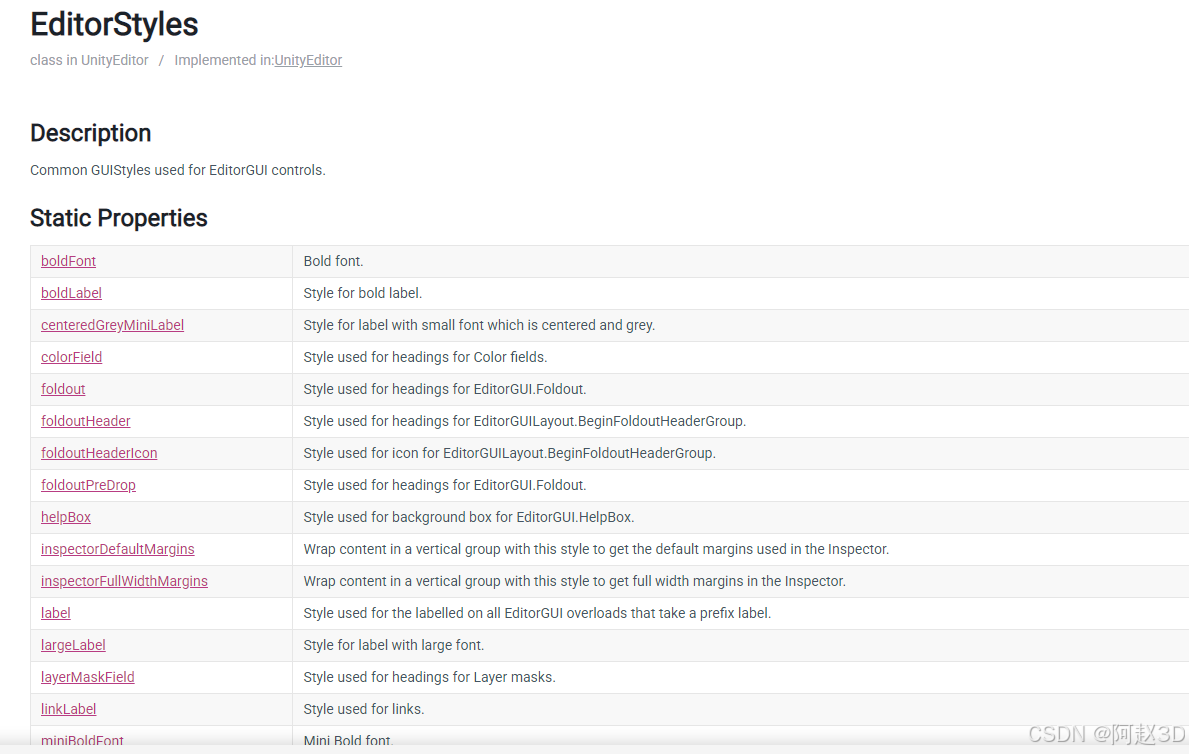The height and width of the screenshot is (754, 1189).
Task: Open the colorField property link
Action: point(71,357)
